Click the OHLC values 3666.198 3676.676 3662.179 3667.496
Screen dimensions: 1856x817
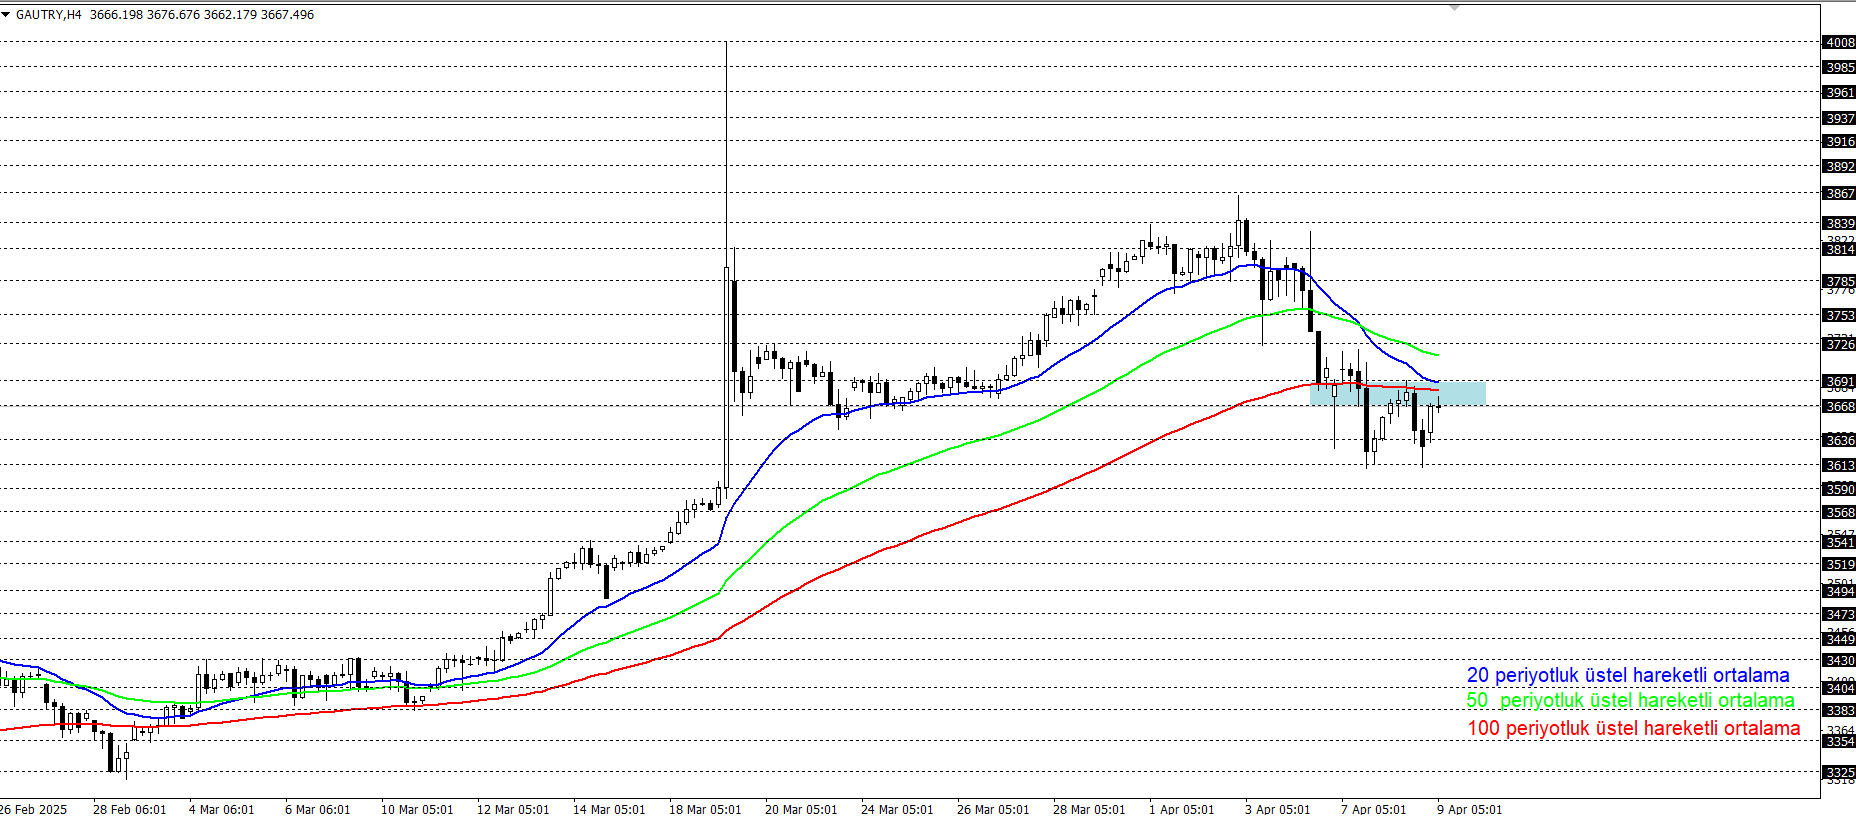tap(202, 15)
